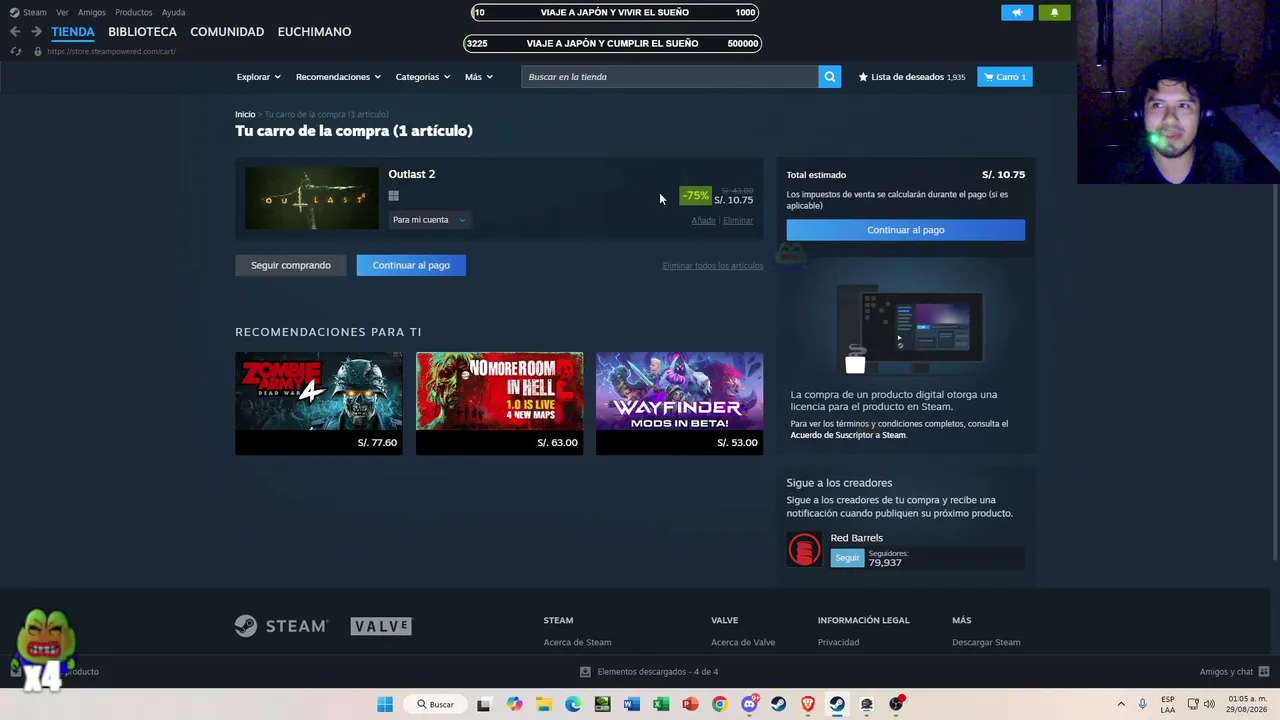Open the Steam menu
This screenshot has width=1280, height=720.
tap(28, 12)
